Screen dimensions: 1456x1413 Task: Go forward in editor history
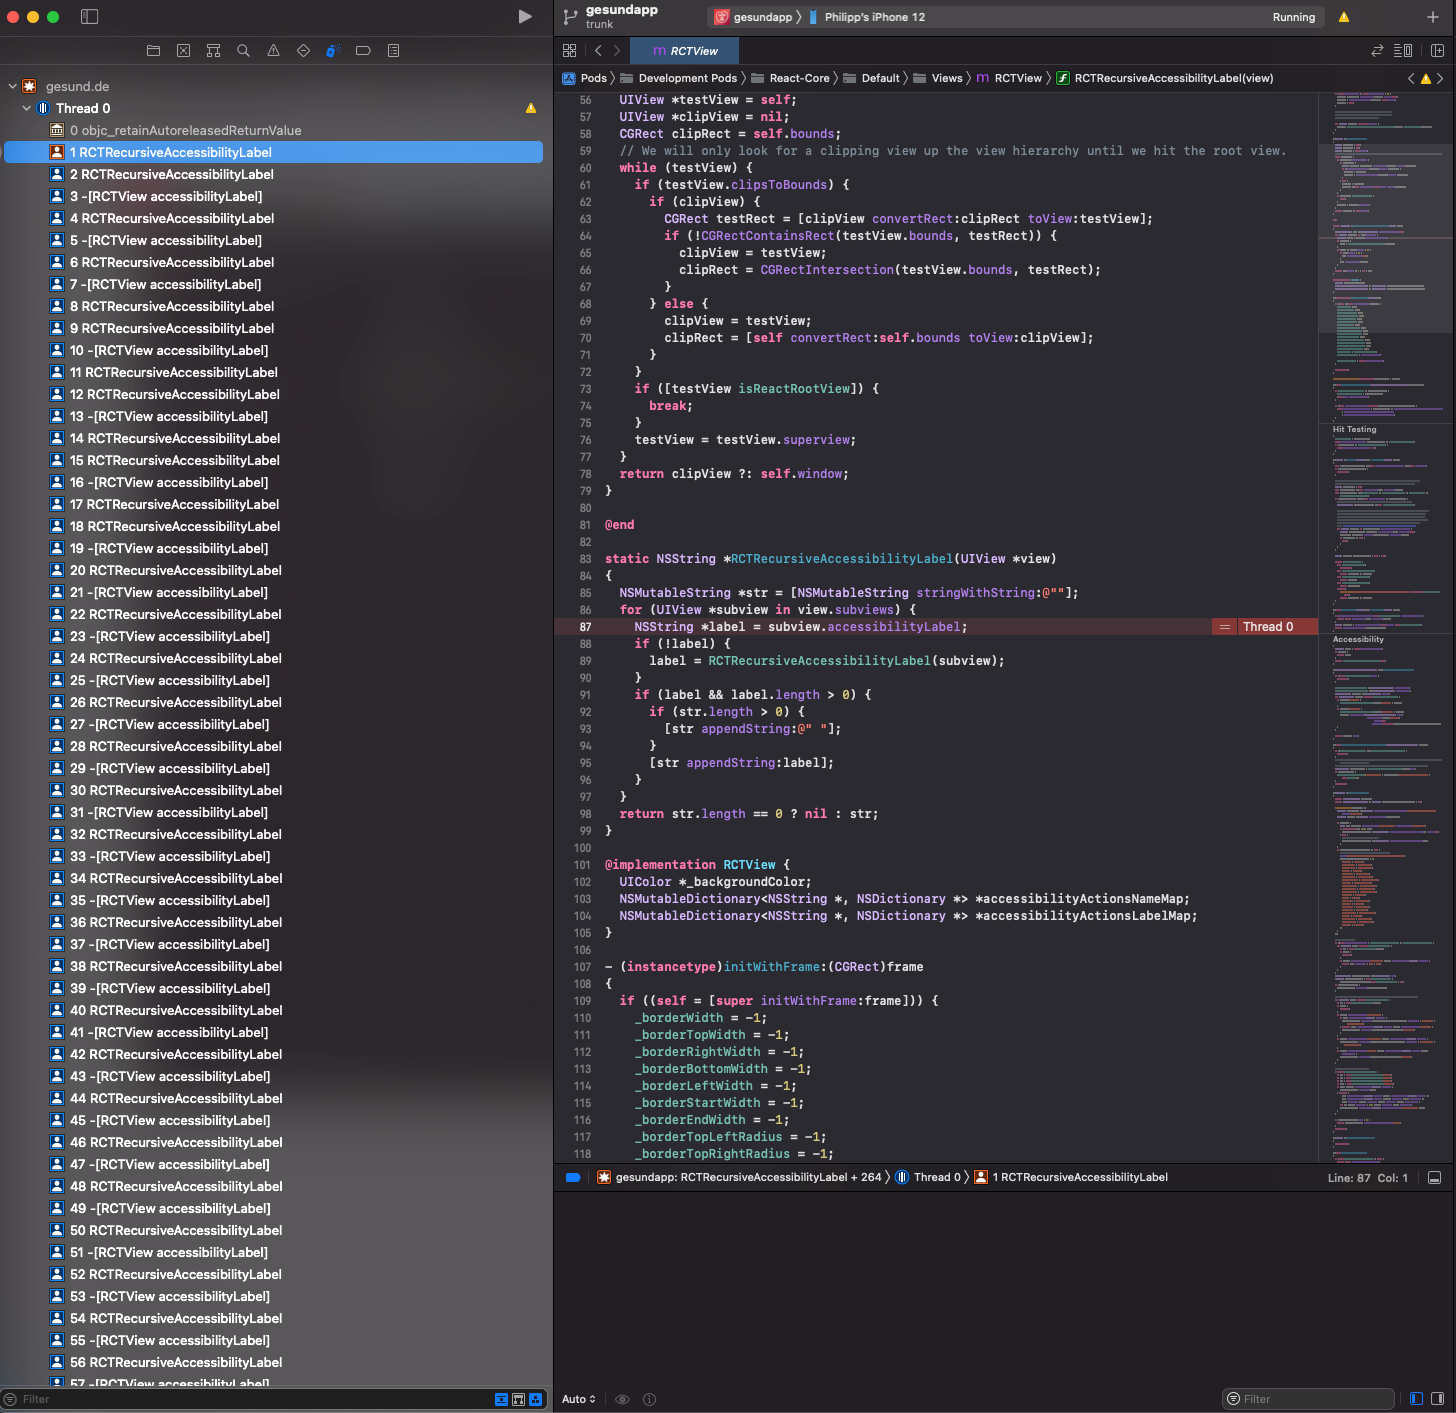(617, 51)
